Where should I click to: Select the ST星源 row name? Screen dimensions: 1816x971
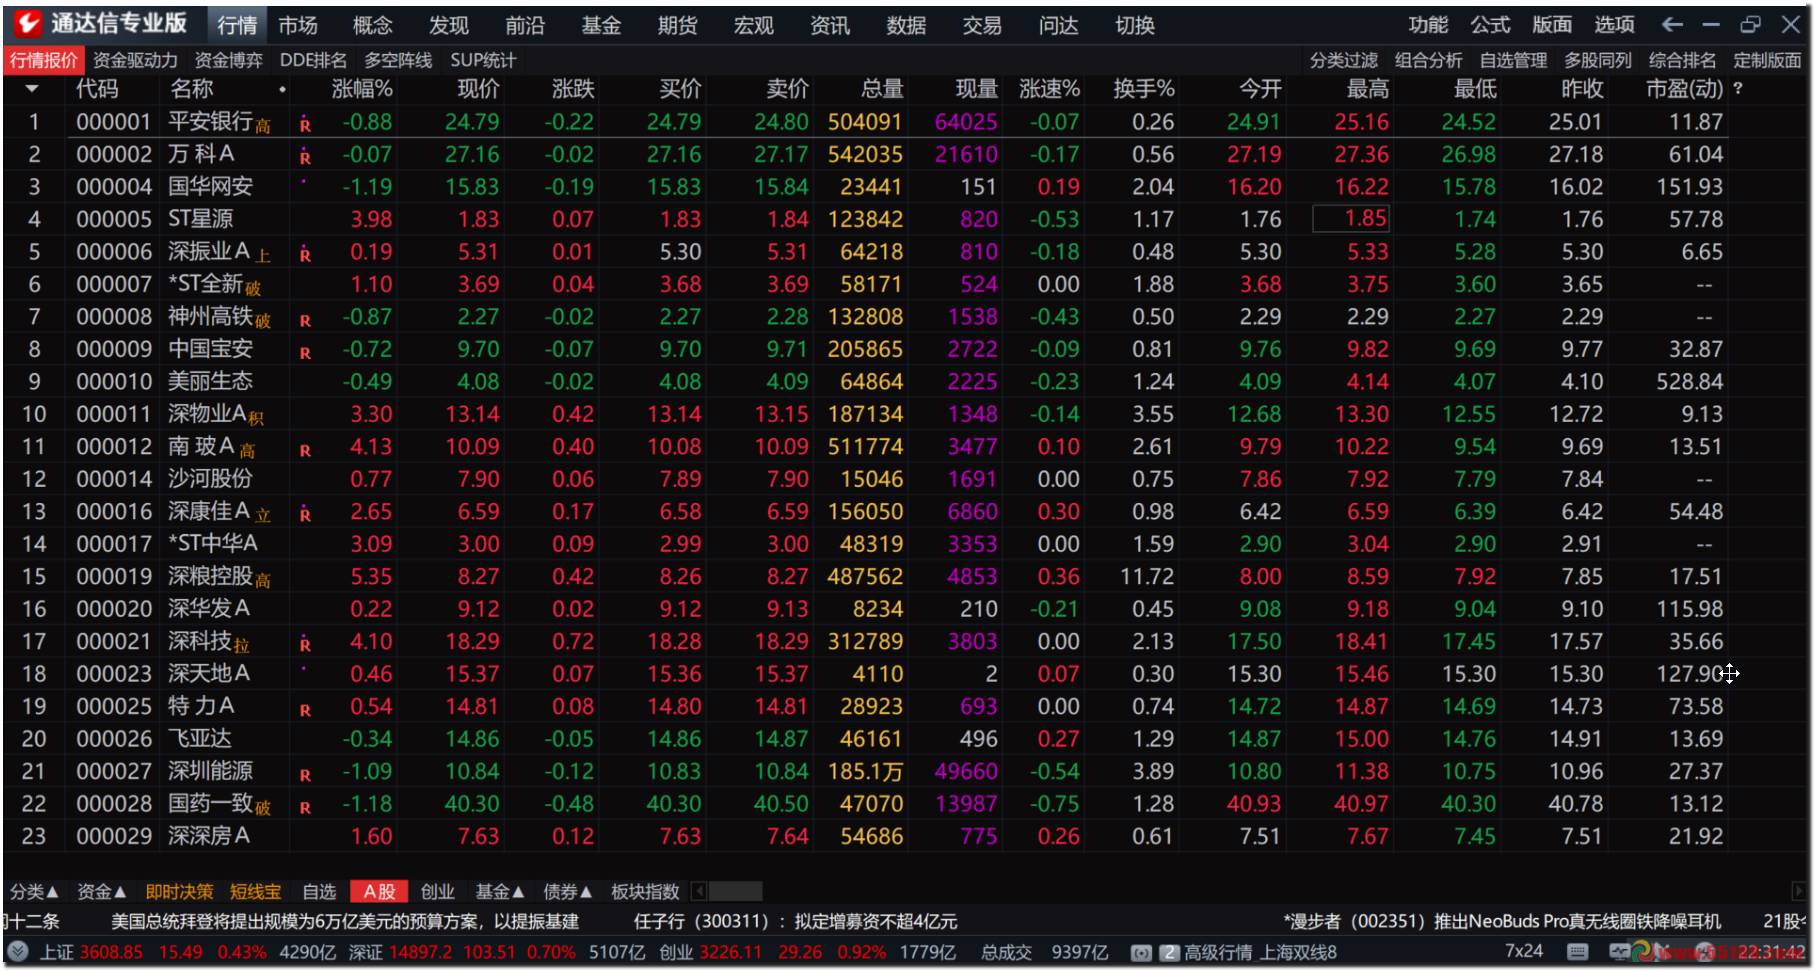click(x=200, y=219)
